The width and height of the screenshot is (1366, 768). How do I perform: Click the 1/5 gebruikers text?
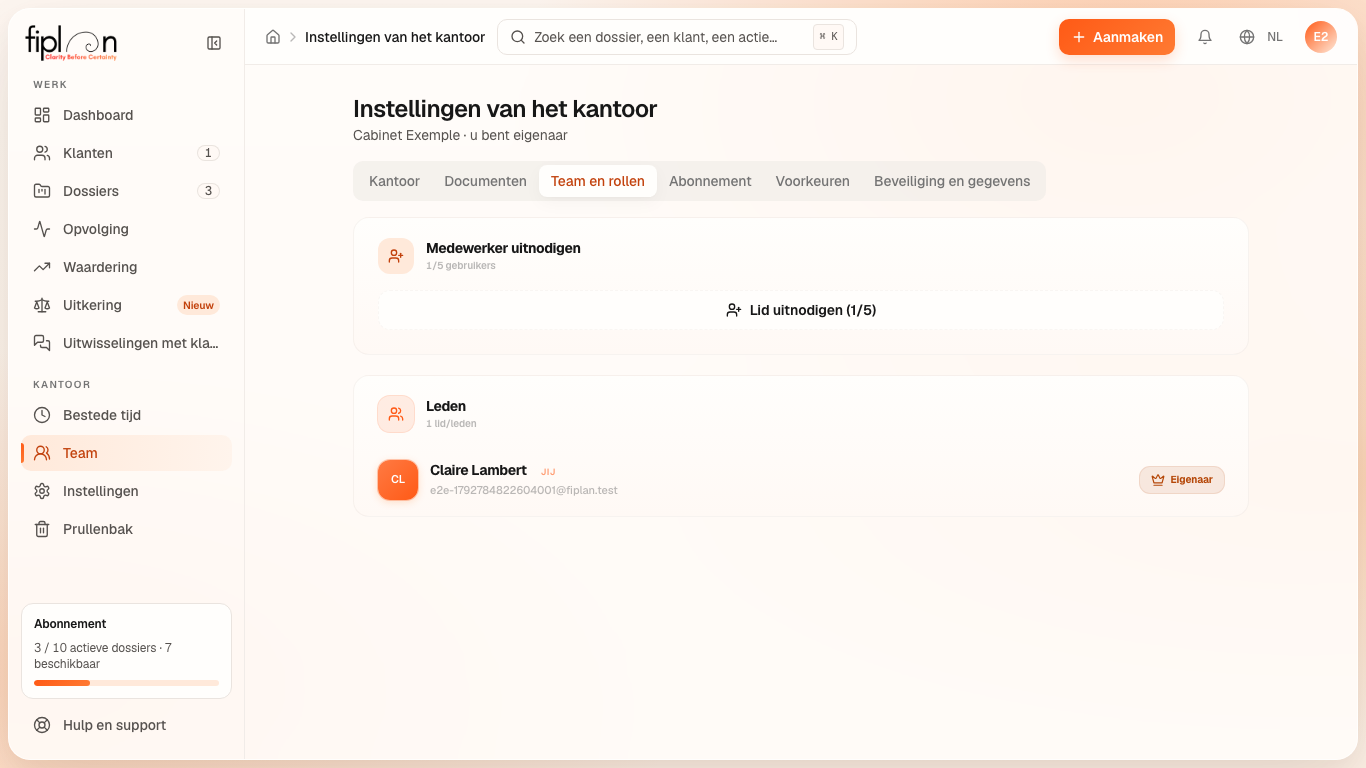click(x=461, y=266)
